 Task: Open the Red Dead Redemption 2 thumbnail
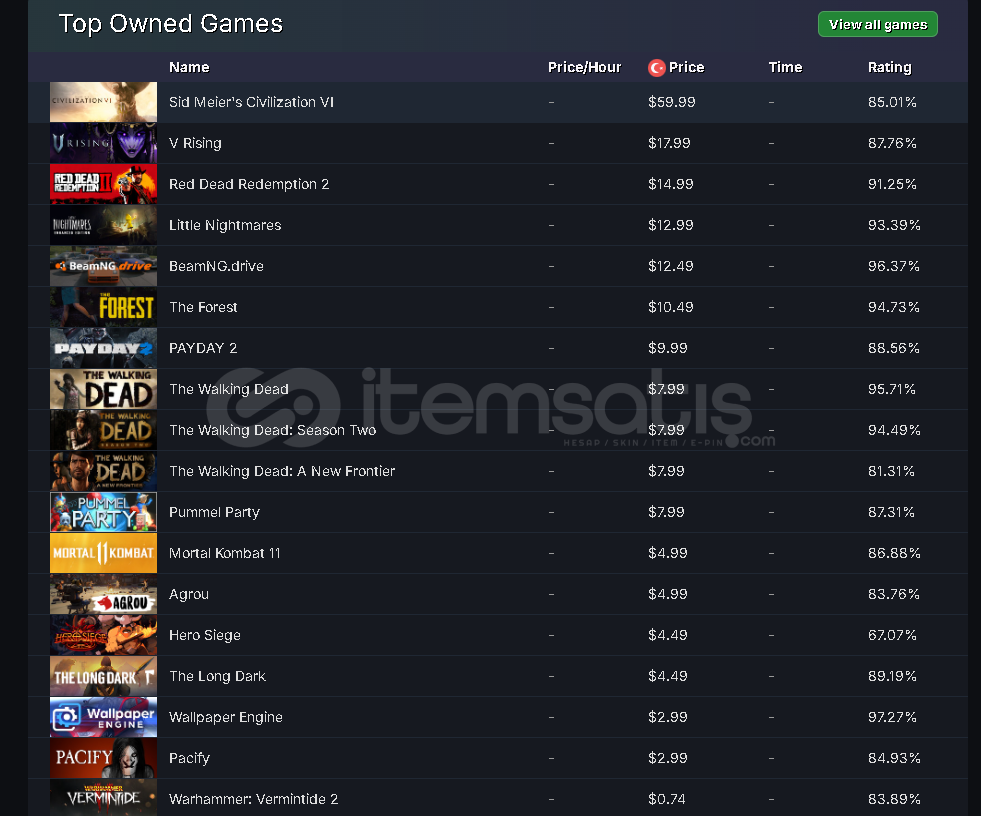pos(103,184)
